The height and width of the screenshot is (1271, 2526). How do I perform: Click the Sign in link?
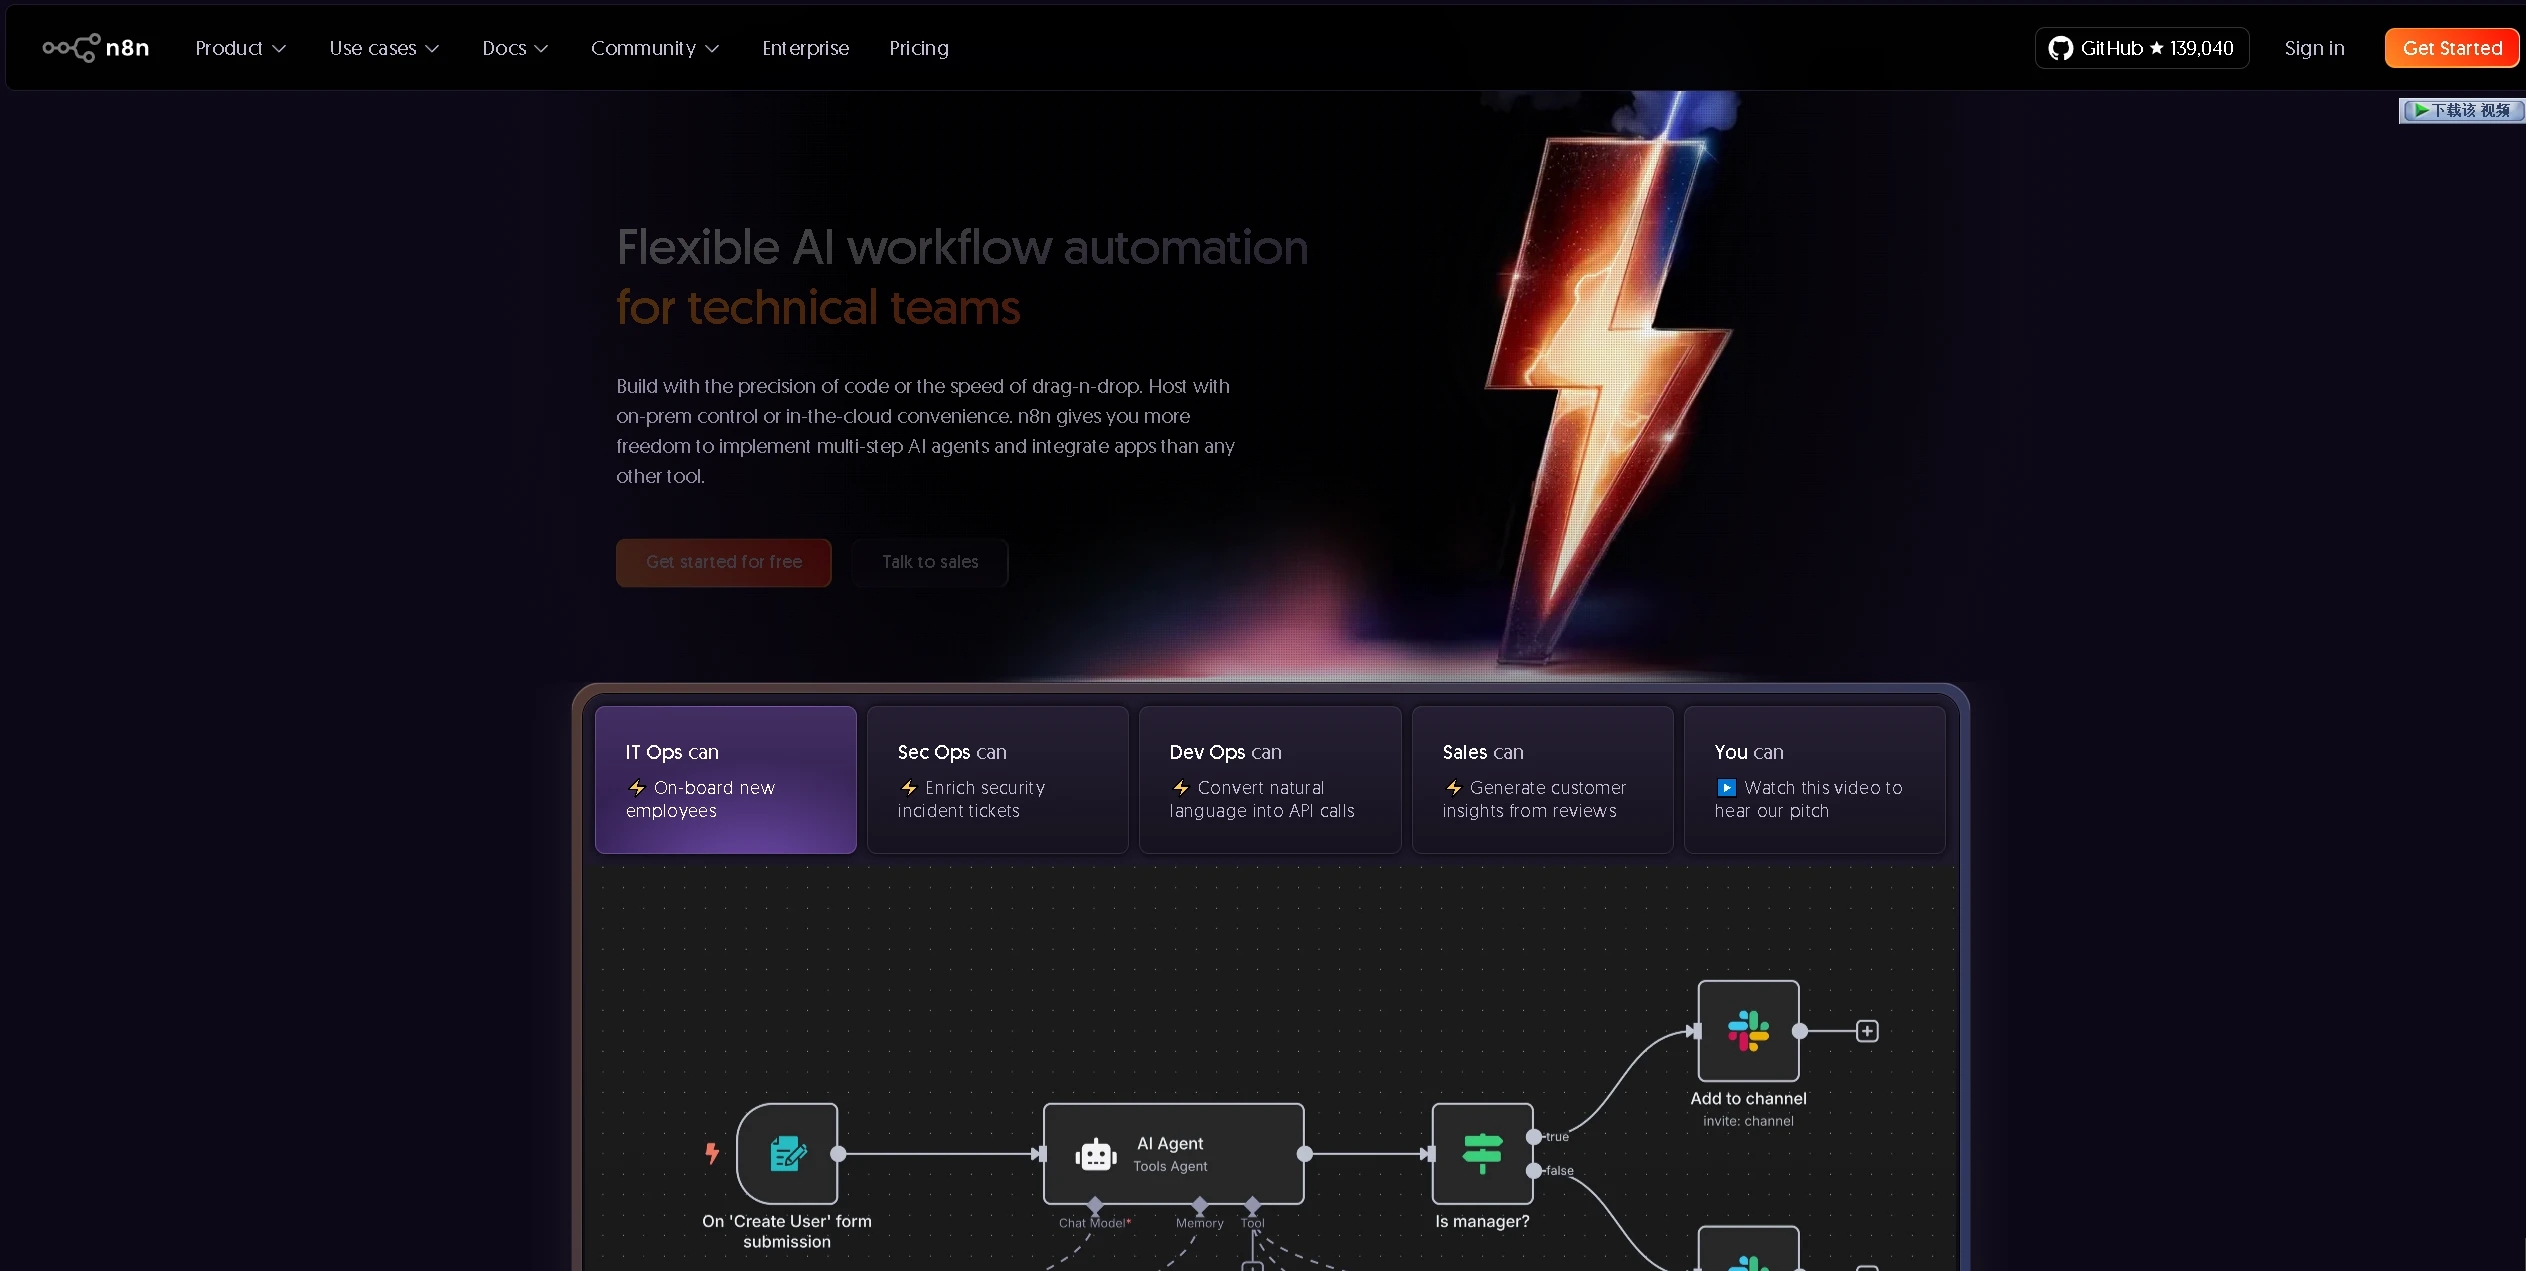(x=2314, y=48)
